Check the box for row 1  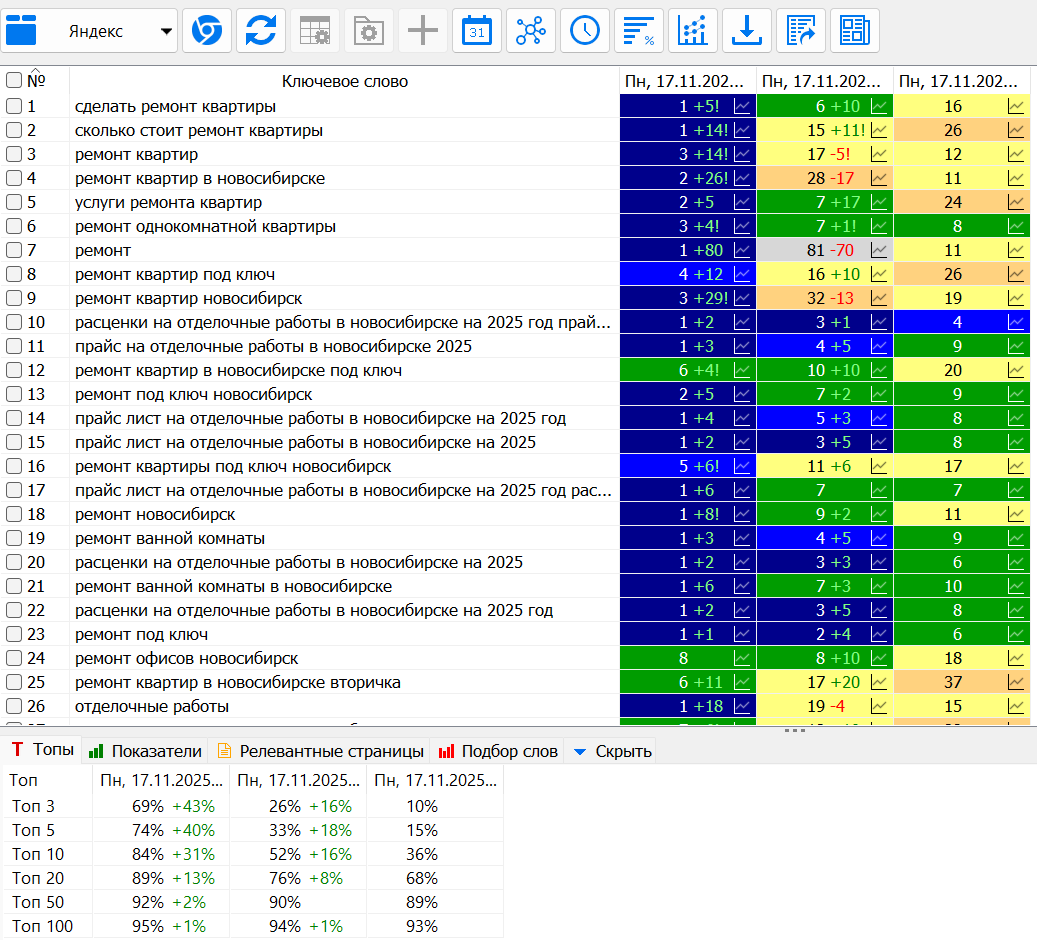14,107
